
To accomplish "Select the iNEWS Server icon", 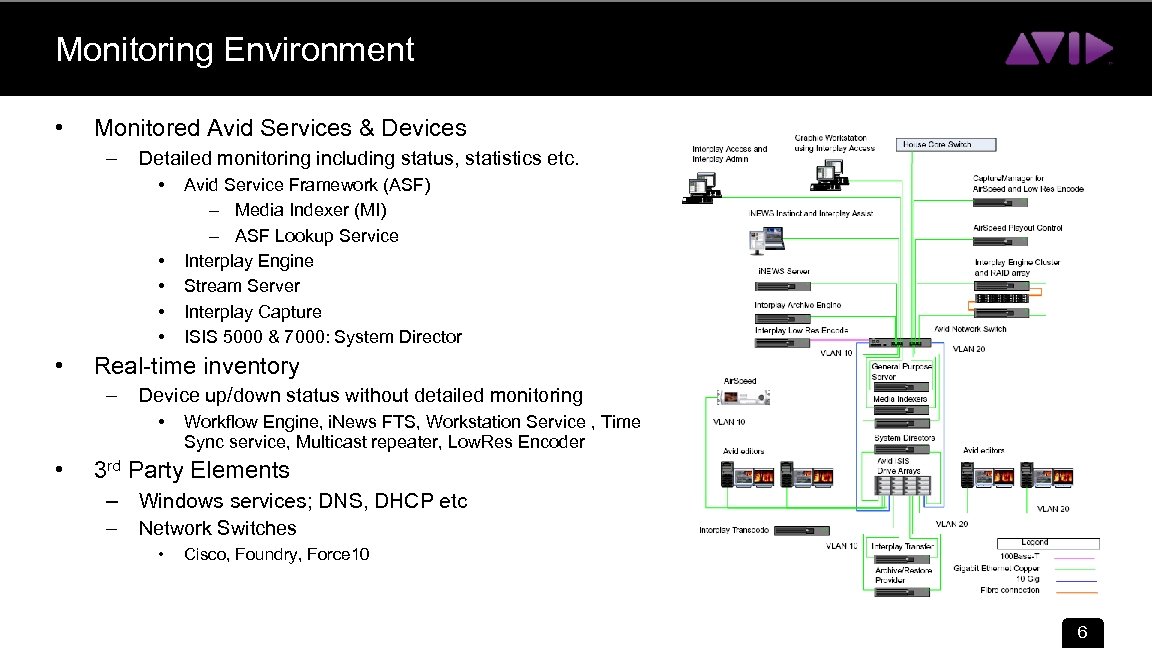I will click(x=782, y=286).
